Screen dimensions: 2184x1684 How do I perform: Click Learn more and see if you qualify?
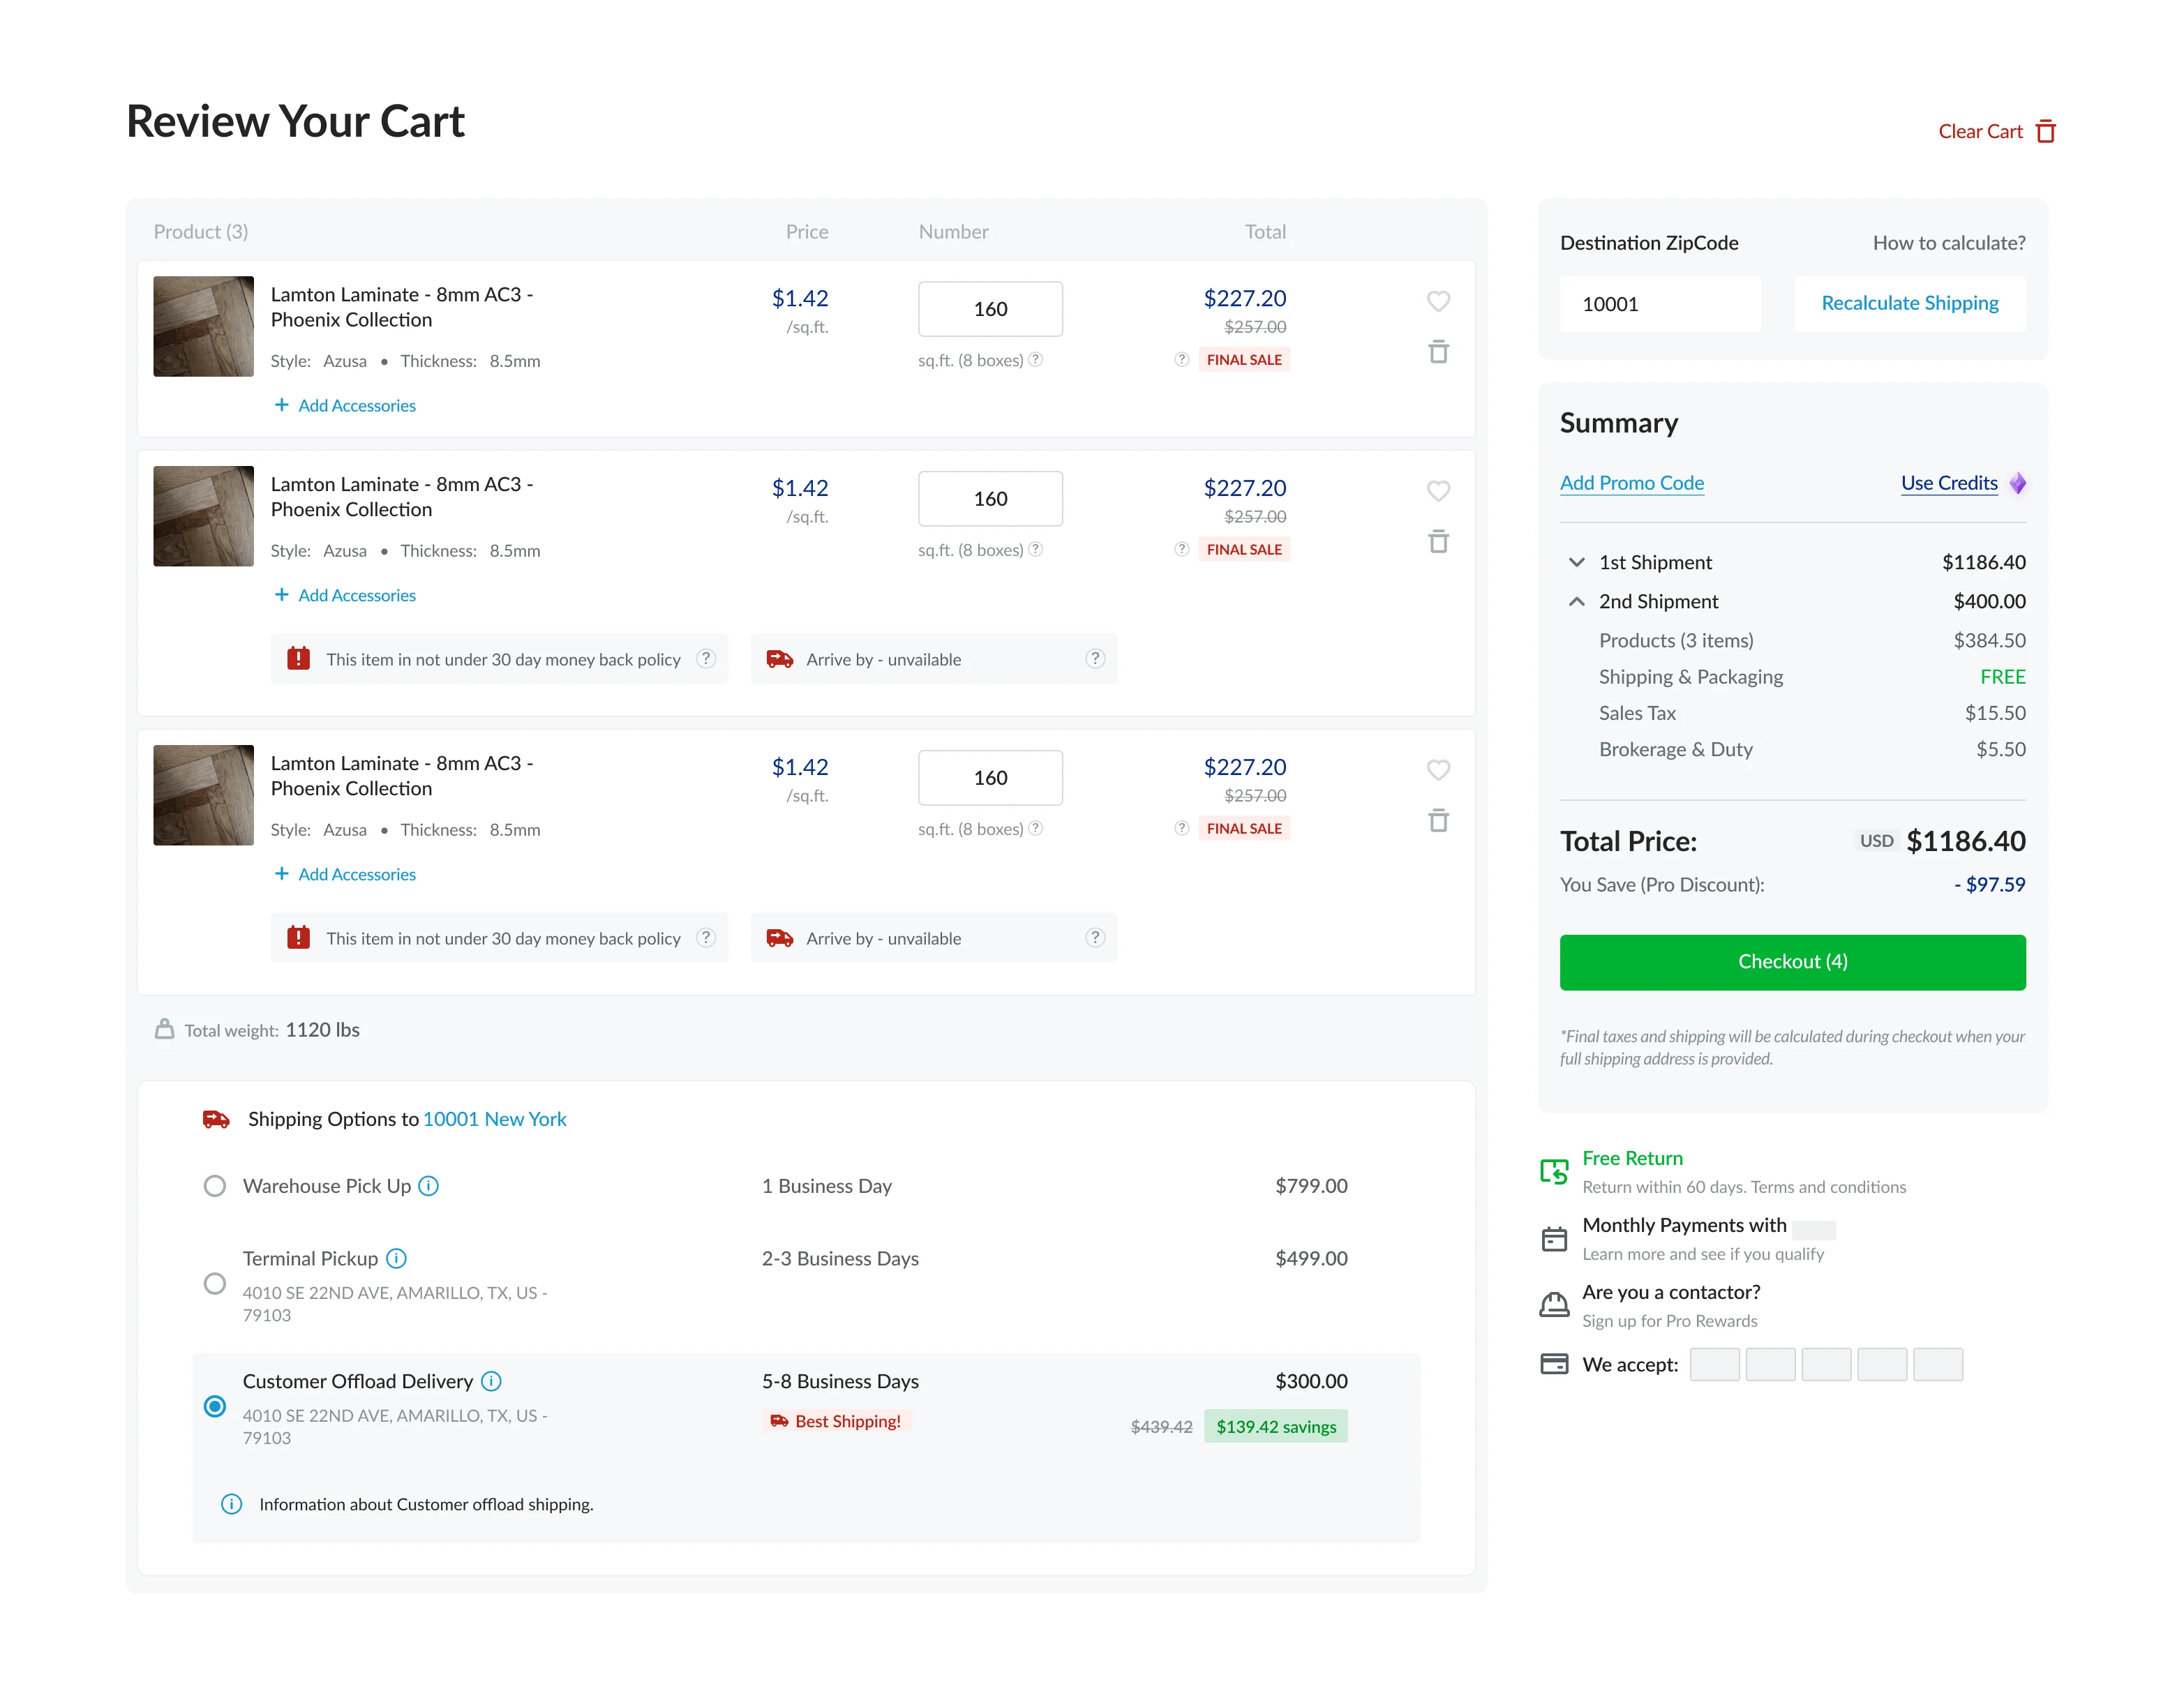(x=1703, y=1254)
